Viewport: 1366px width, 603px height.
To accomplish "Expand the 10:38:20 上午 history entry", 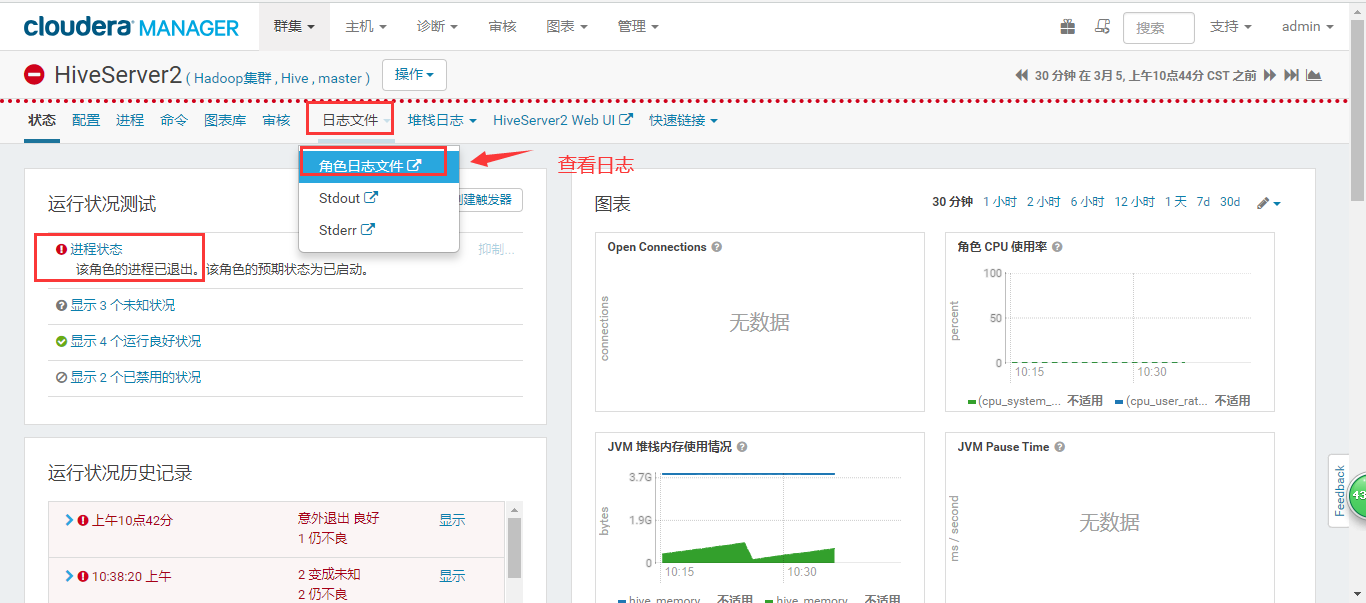I will (x=69, y=576).
